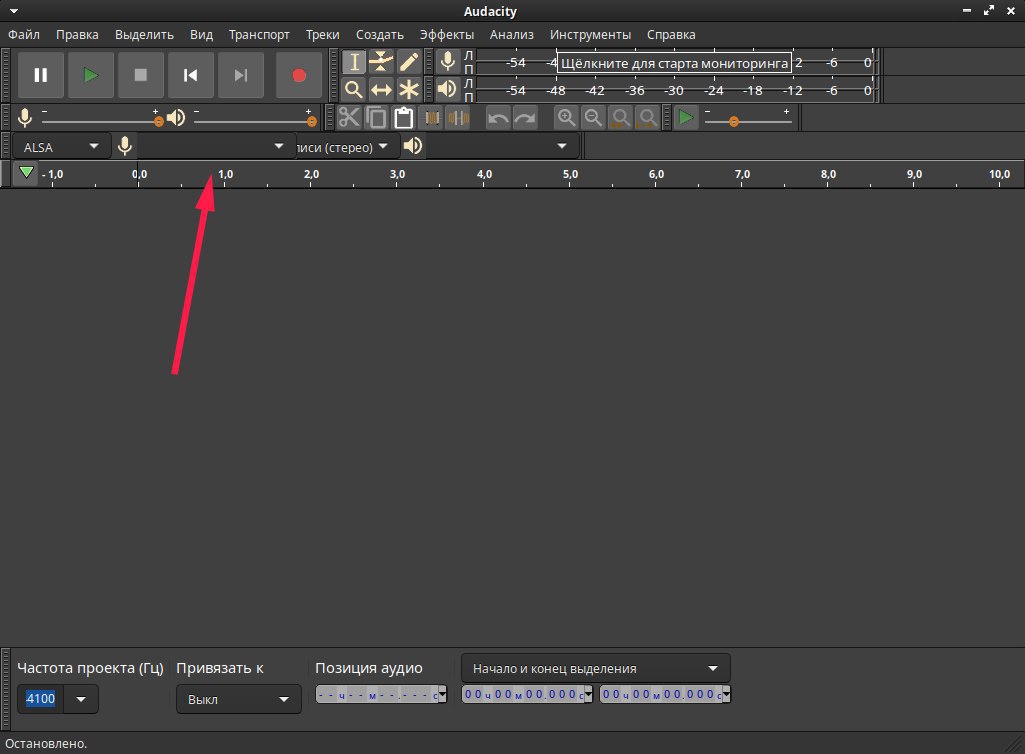Open the Треки menu
This screenshot has width=1025, height=754.
pyautogui.click(x=322, y=35)
